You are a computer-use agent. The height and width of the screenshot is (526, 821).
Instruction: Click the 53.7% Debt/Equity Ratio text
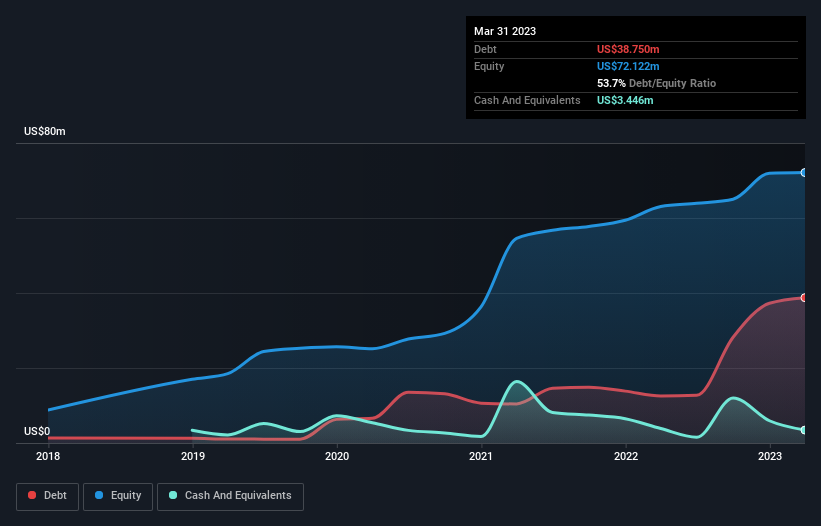pyautogui.click(x=656, y=83)
